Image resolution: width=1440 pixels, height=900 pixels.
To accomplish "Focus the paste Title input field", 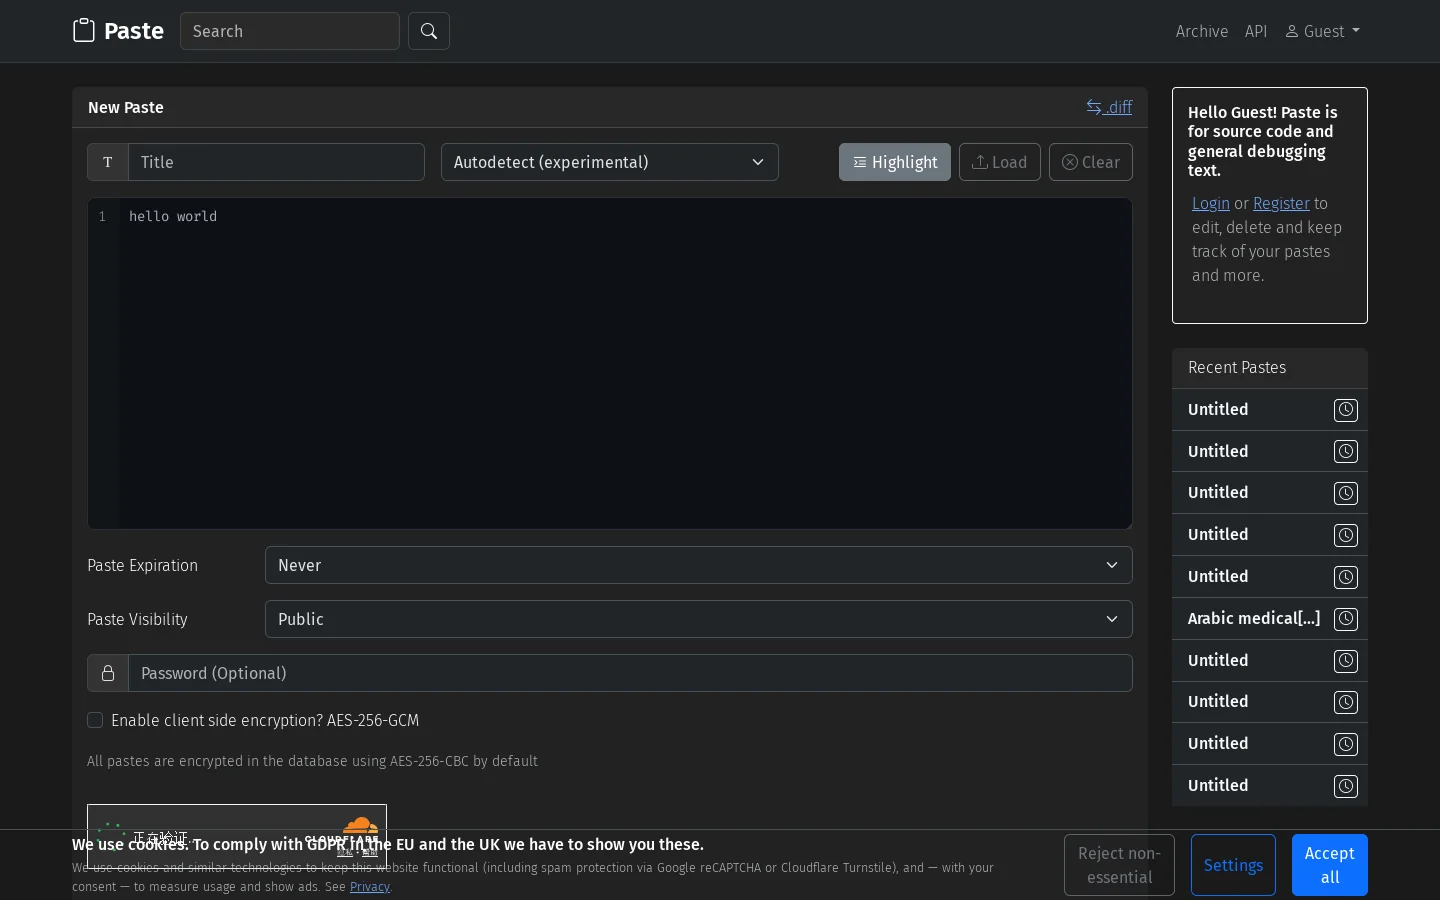I will pyautogui.click(x=276, y=162).
